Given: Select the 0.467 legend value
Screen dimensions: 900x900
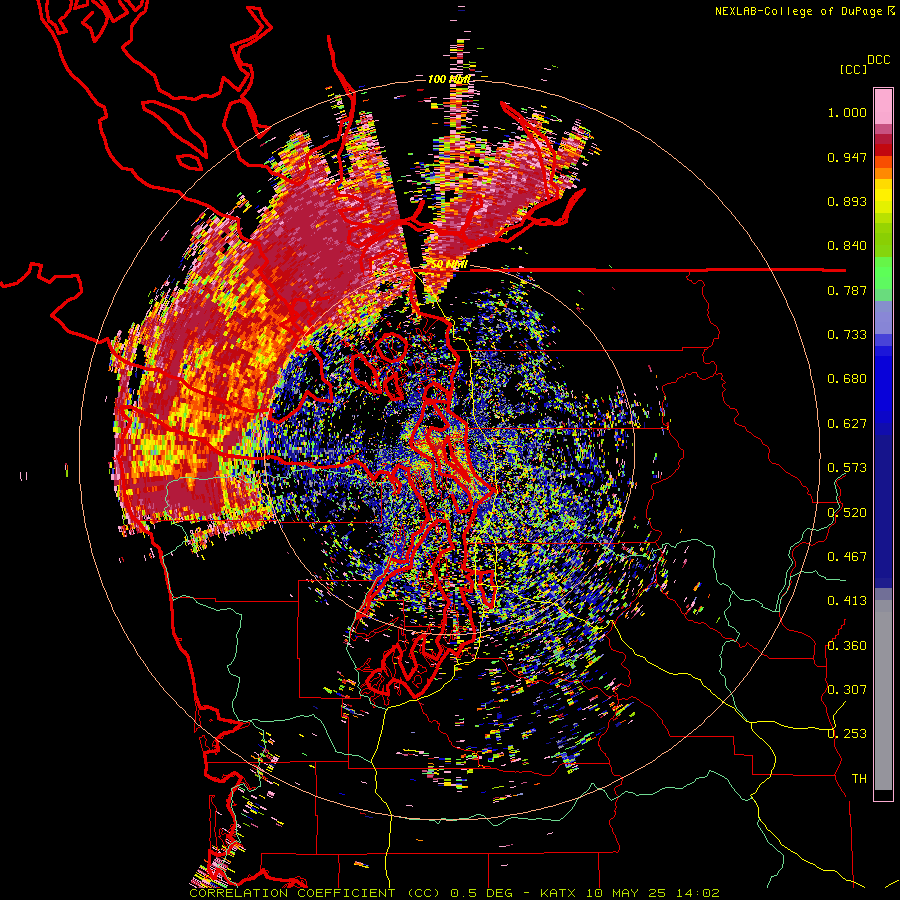Looking at the screenshot, I should (847, 557).
